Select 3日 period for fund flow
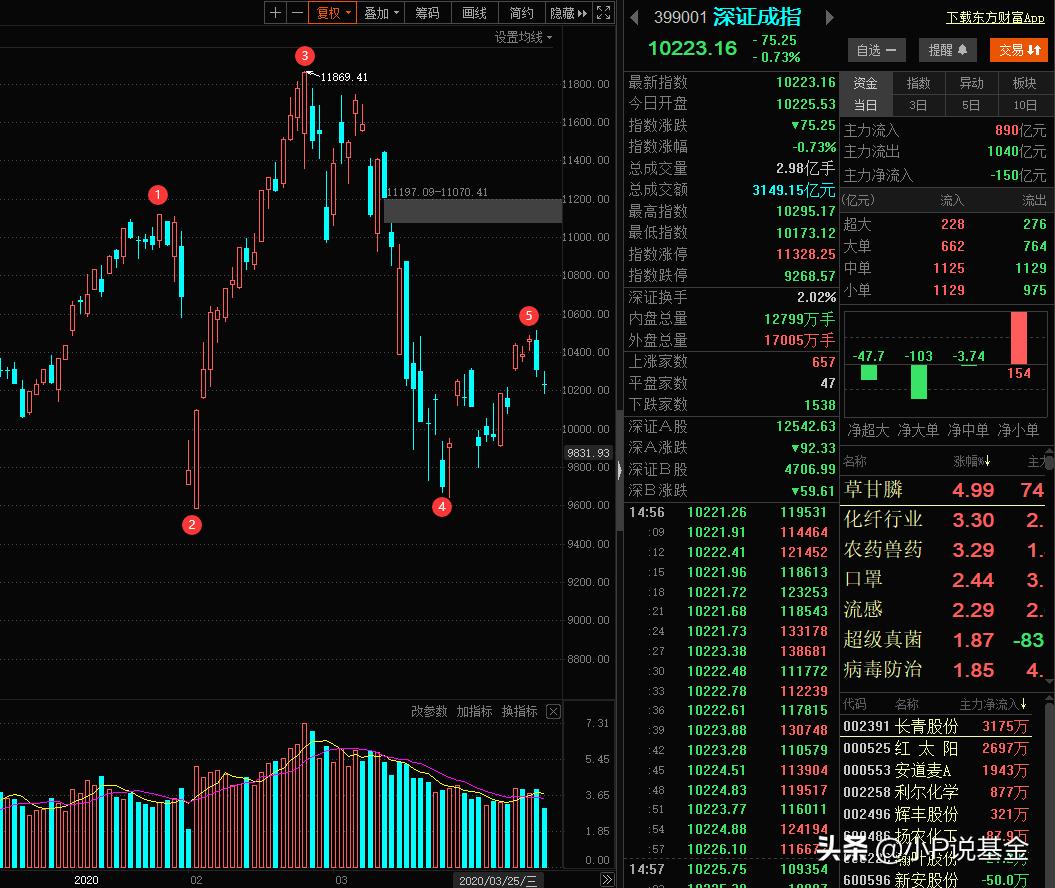Screen dimensions: 1055x888 pos(918,106)
